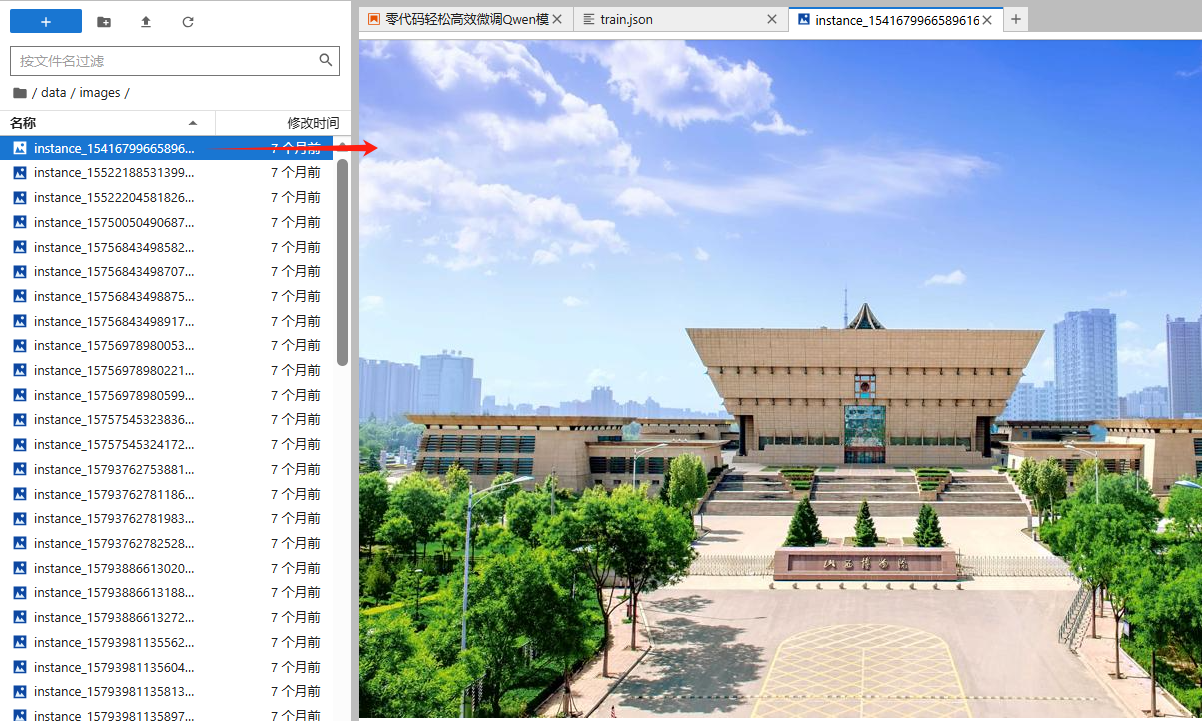Sort files by the 名称 column header
1202x721 pixels.
pyautogui.click(x=108, y=123)
